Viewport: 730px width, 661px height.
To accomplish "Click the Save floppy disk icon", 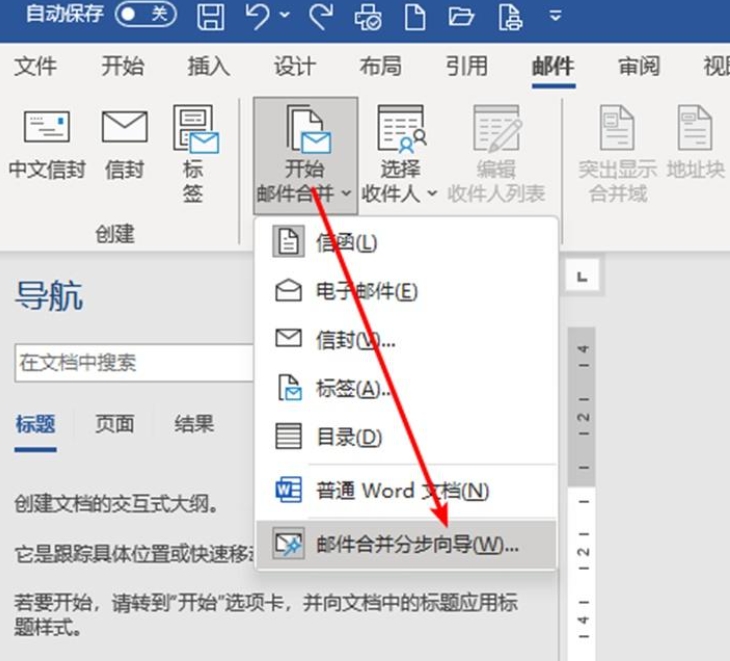I will tap(210, 16).
